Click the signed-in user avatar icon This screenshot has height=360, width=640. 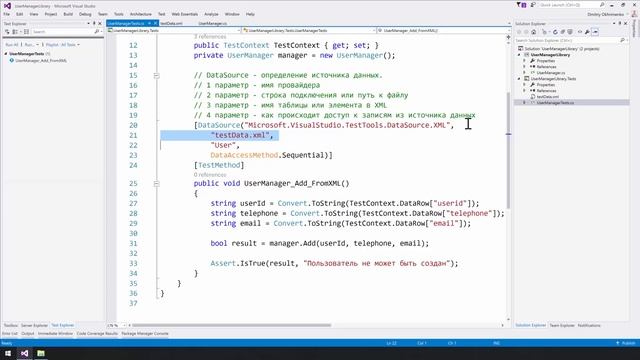pos(634,14)
